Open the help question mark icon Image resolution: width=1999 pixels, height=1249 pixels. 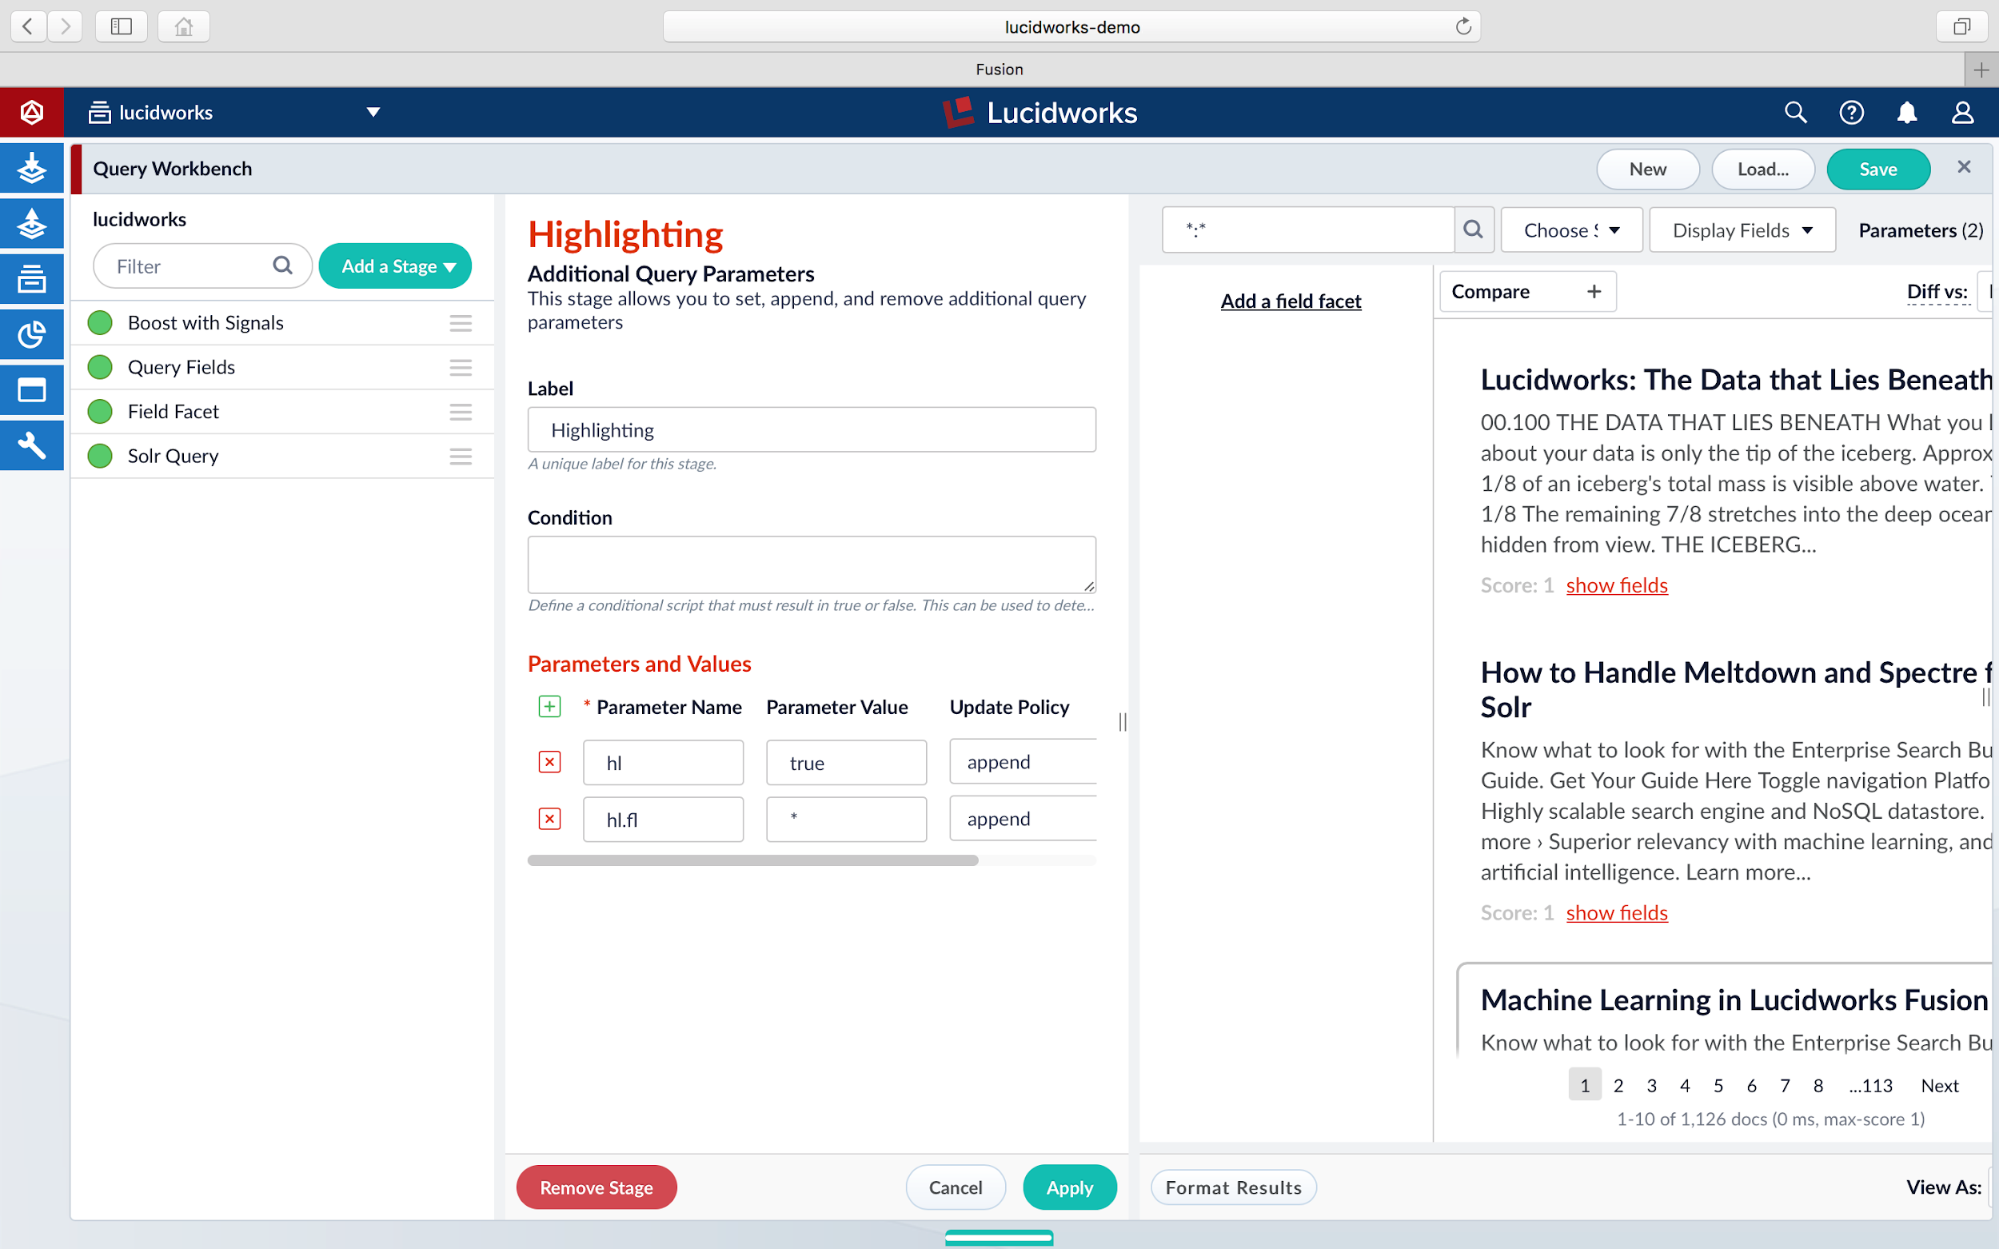[1851, 112]
